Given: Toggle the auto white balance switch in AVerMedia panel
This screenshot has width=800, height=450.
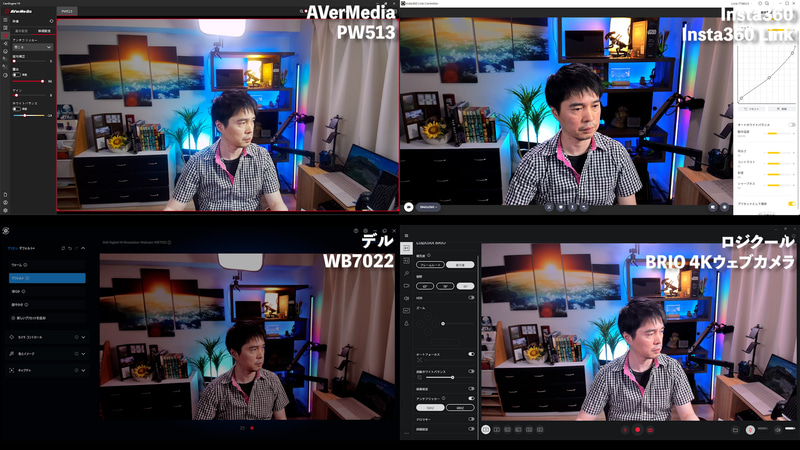Looking at the screenshot, I should pyautogui.click(x=16, y=109).
